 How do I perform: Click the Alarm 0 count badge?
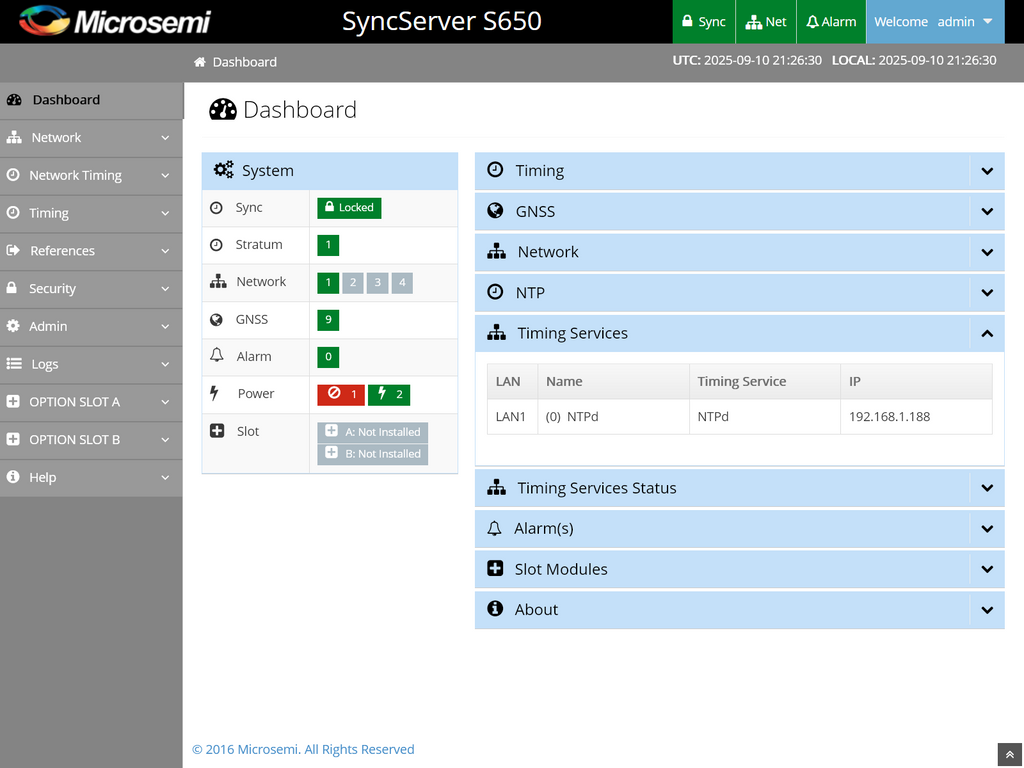(x=328, y=357)
